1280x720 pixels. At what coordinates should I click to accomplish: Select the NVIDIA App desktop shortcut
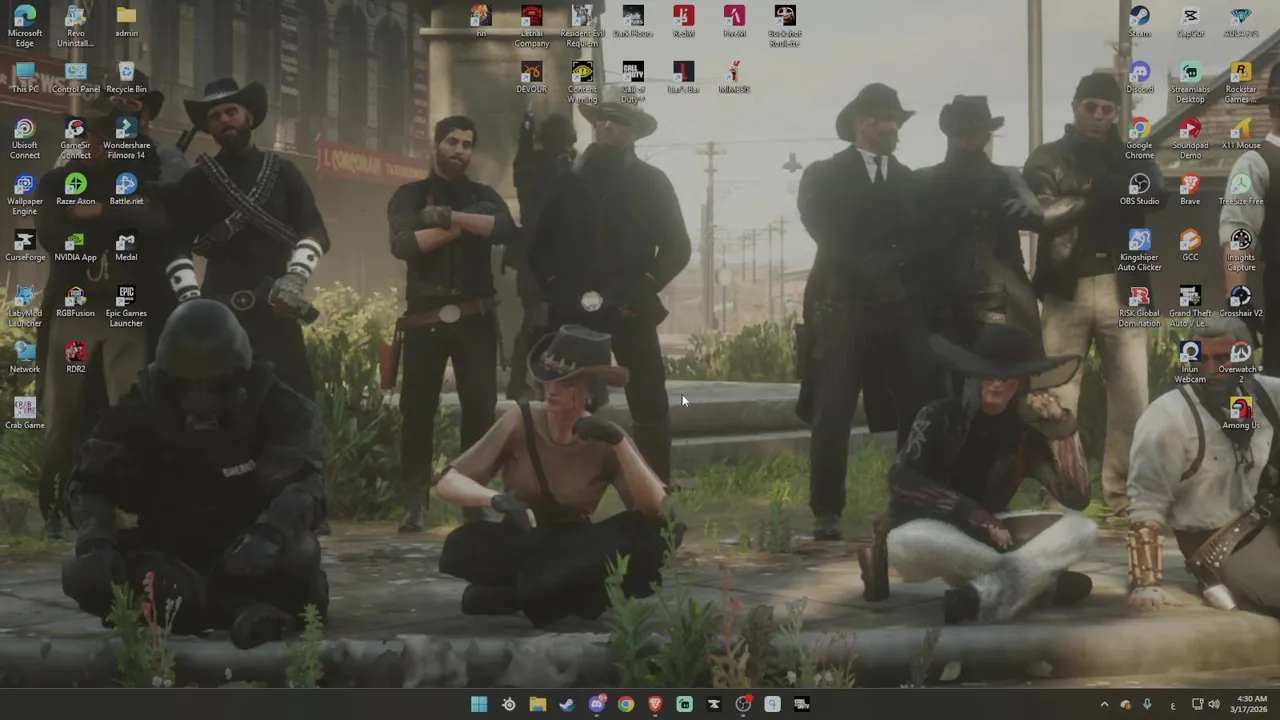tap(75, 246)
